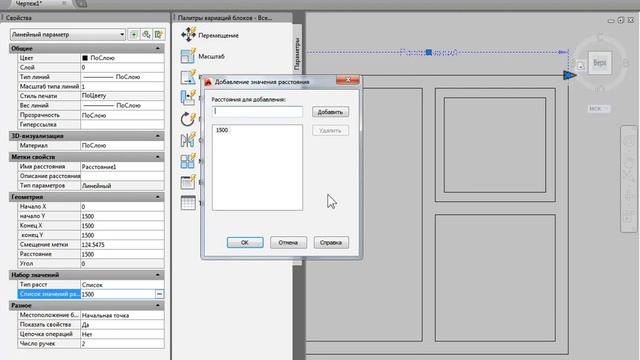Image resolution: width=640 pixels, height=360 pixels.
Task: Click ViewCube up arrow icon
Action: 581,66
